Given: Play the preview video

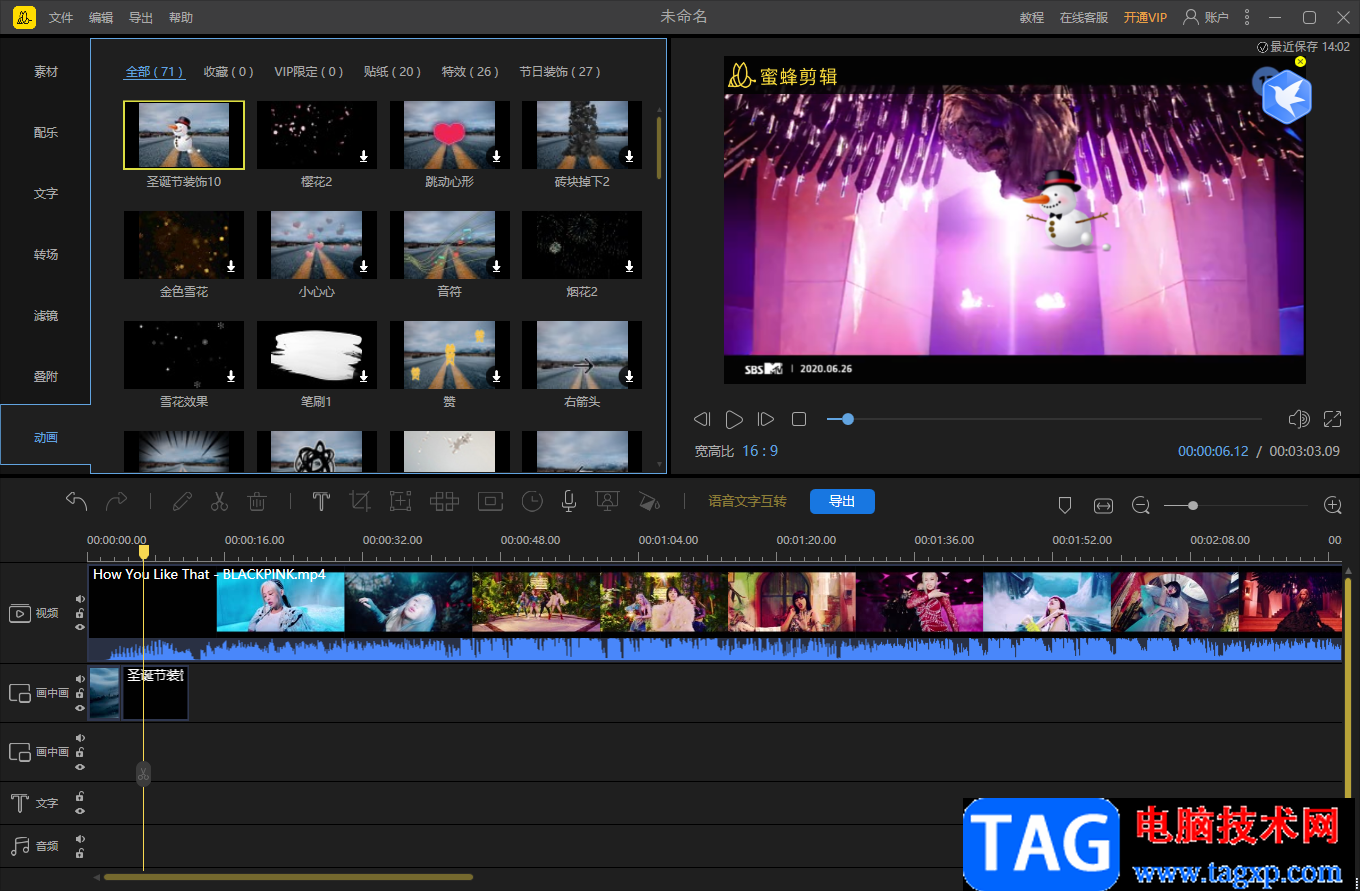Looking at the screenshot, I should tap(734, 419).
